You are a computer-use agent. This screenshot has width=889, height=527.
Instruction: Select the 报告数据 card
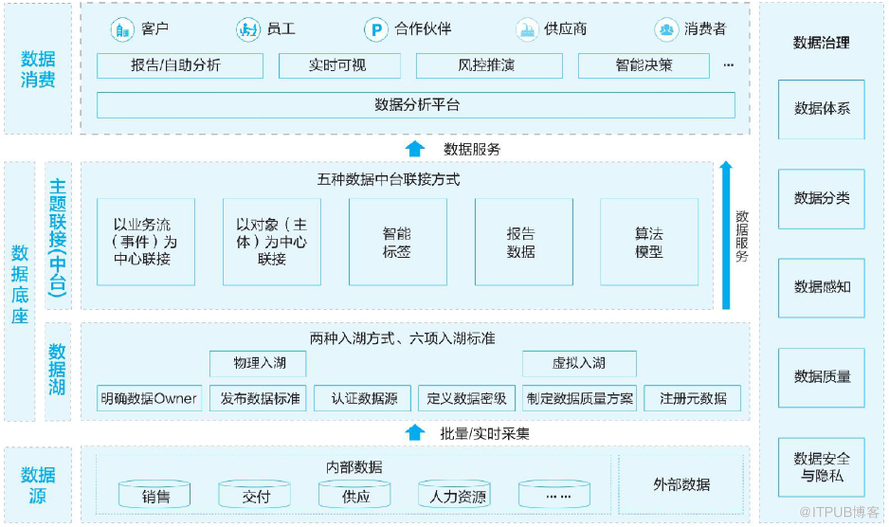(x=524, y=242)
